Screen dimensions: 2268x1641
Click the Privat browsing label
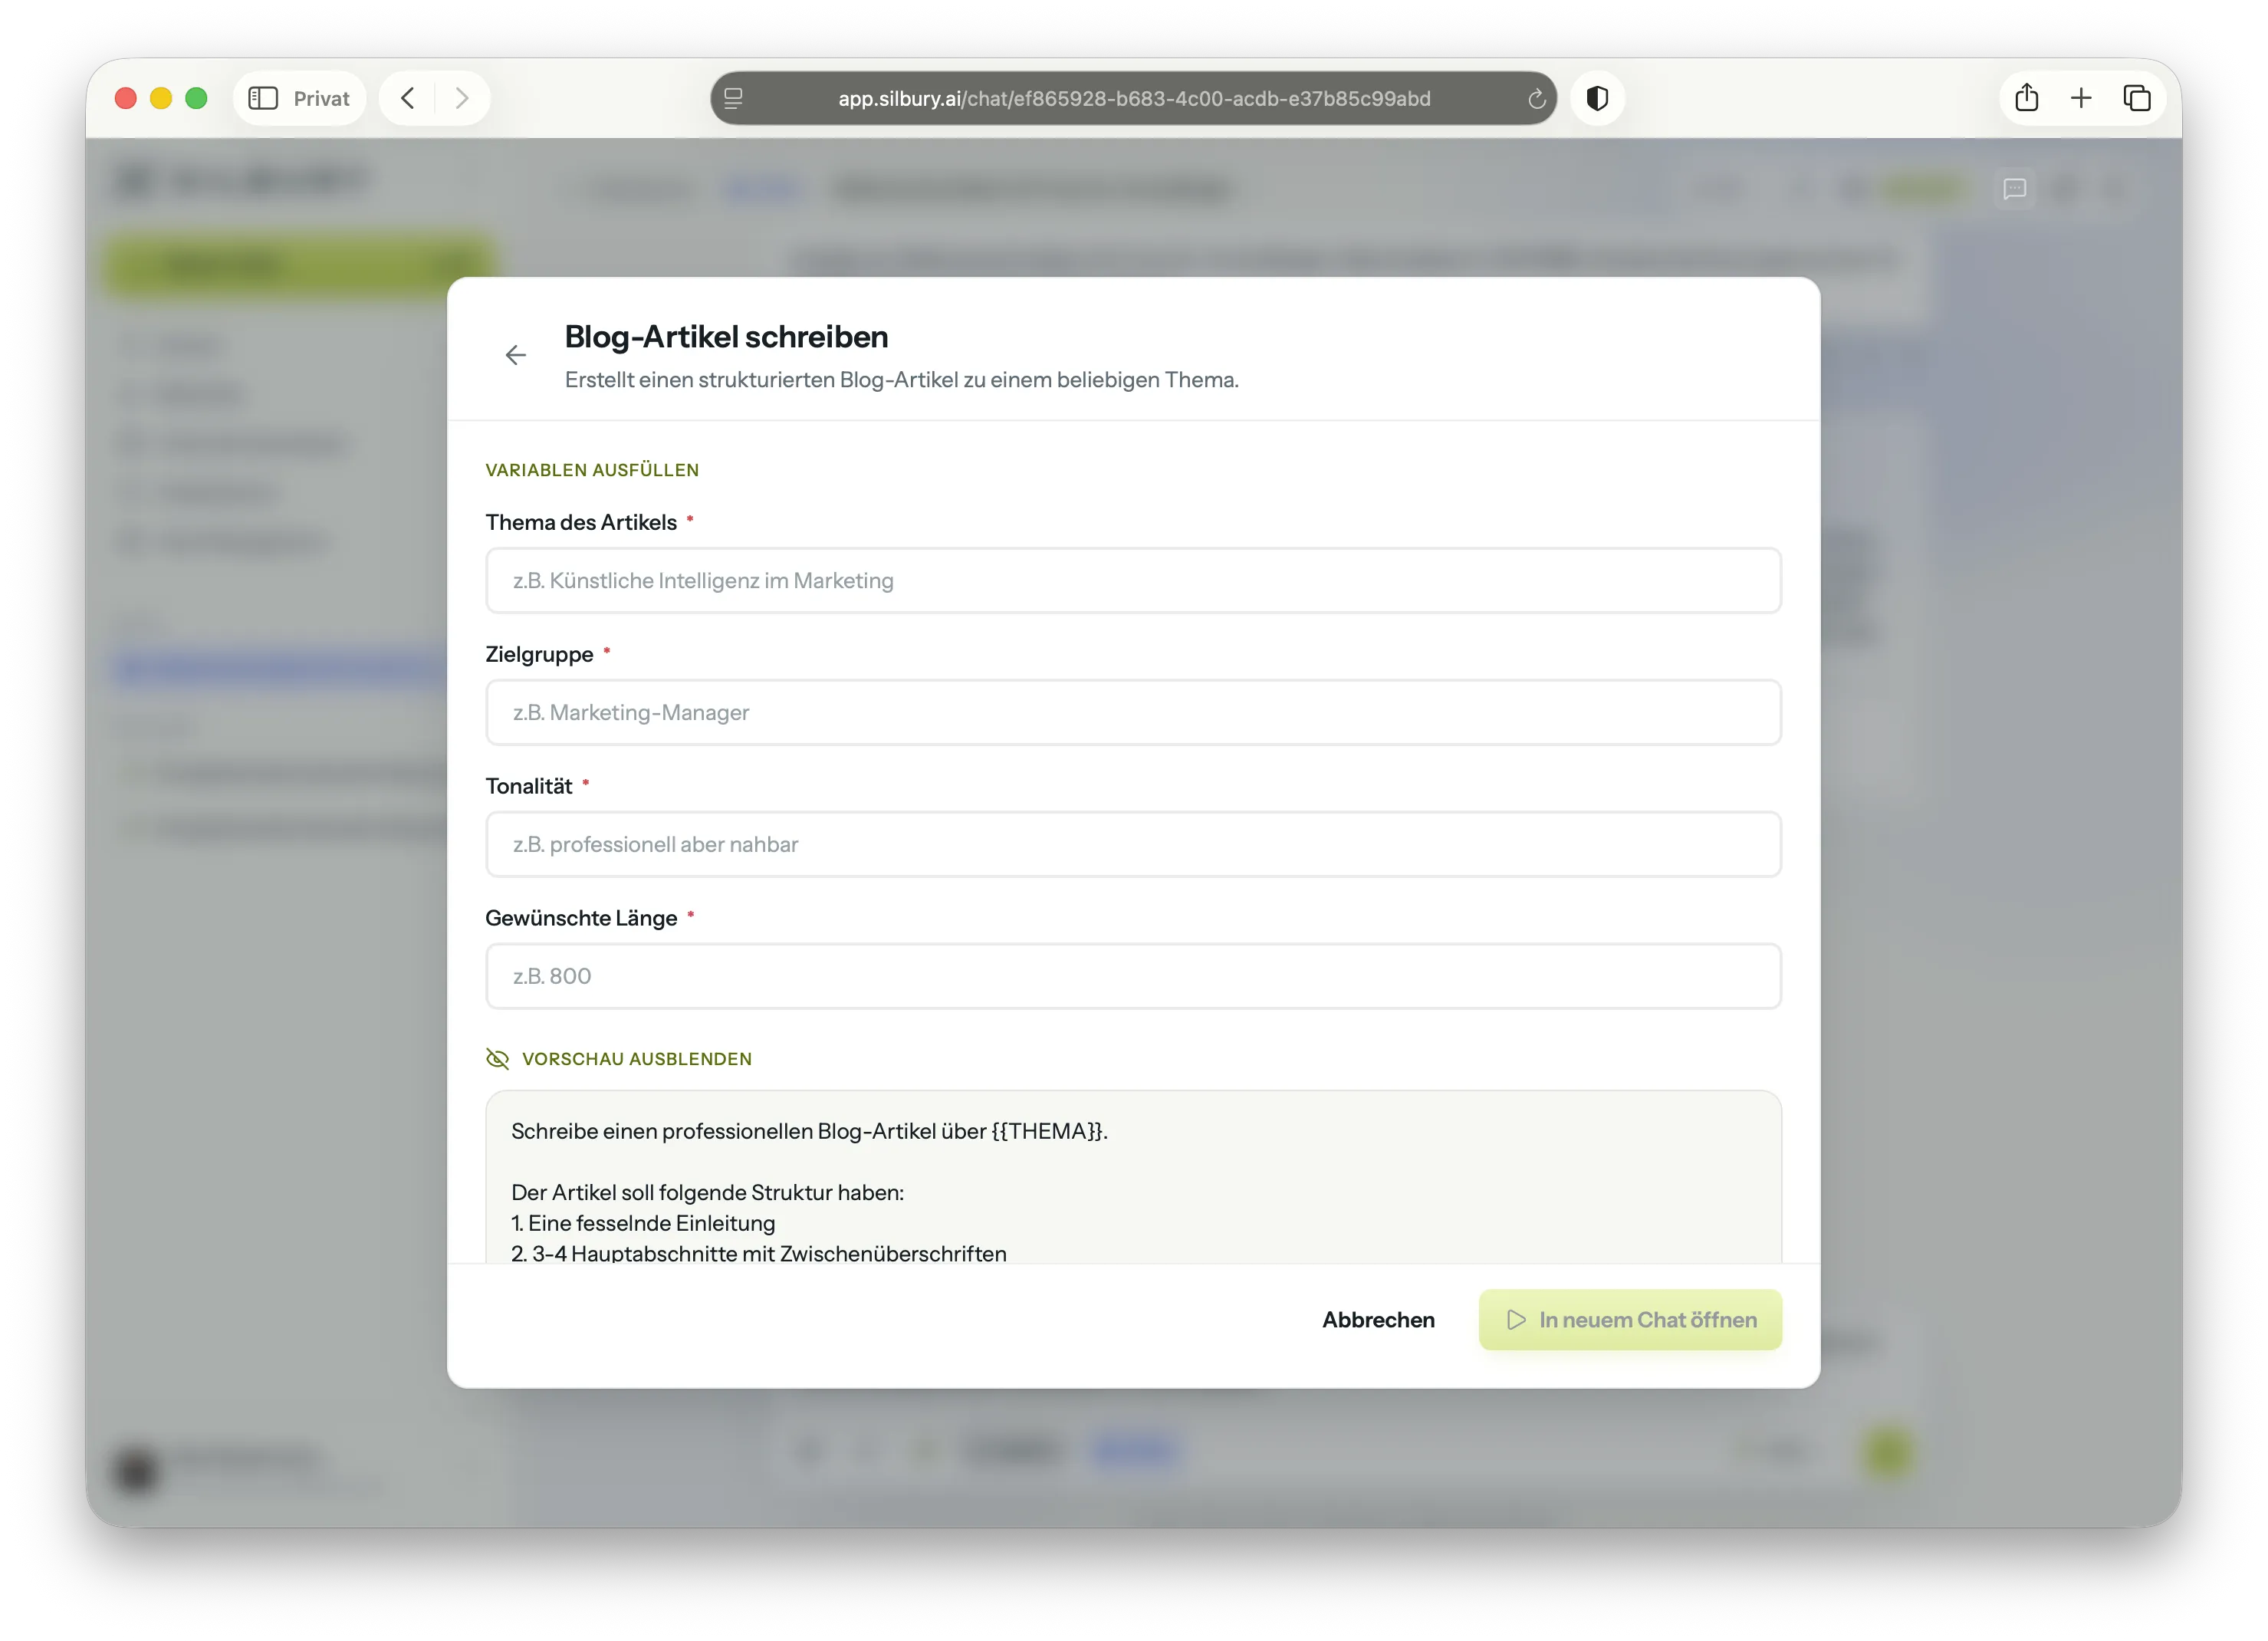(x=321, y=98)
